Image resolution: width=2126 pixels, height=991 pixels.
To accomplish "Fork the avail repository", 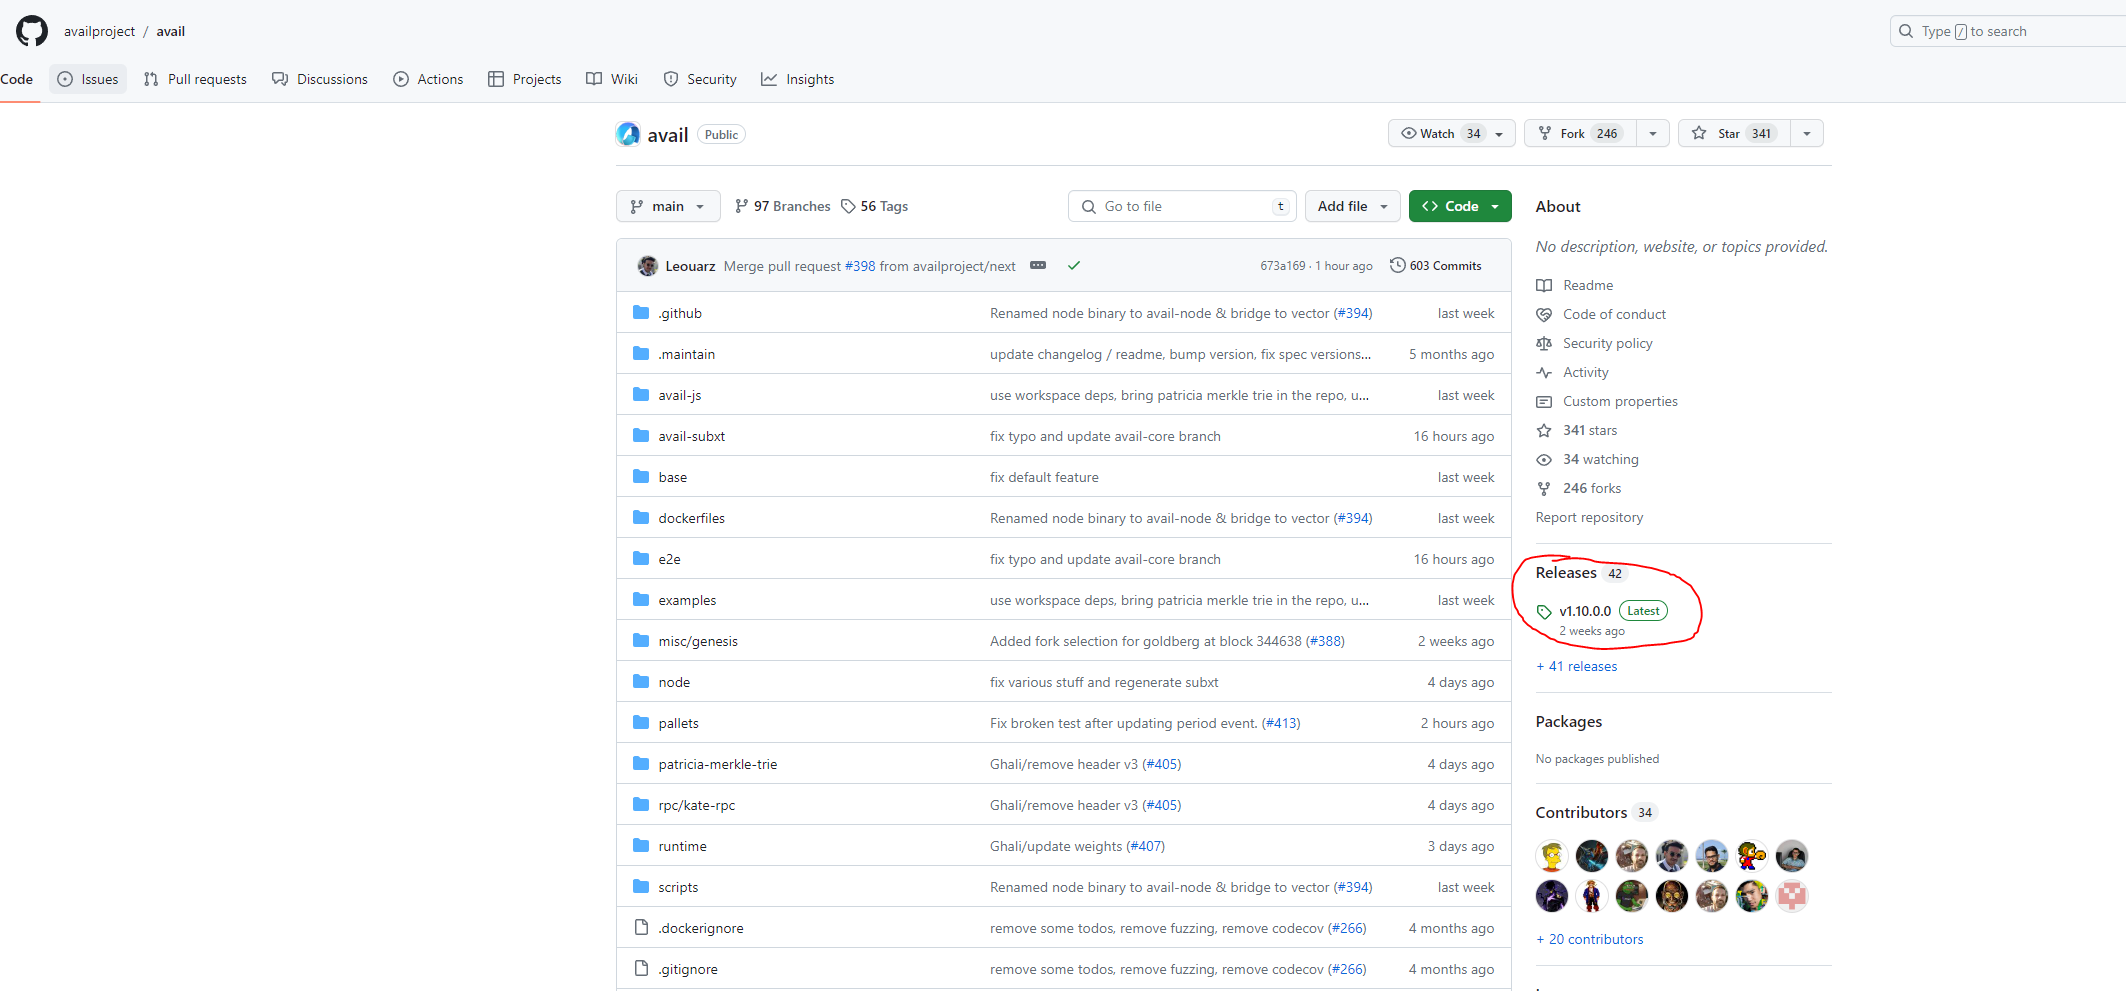I will 1580,133.
